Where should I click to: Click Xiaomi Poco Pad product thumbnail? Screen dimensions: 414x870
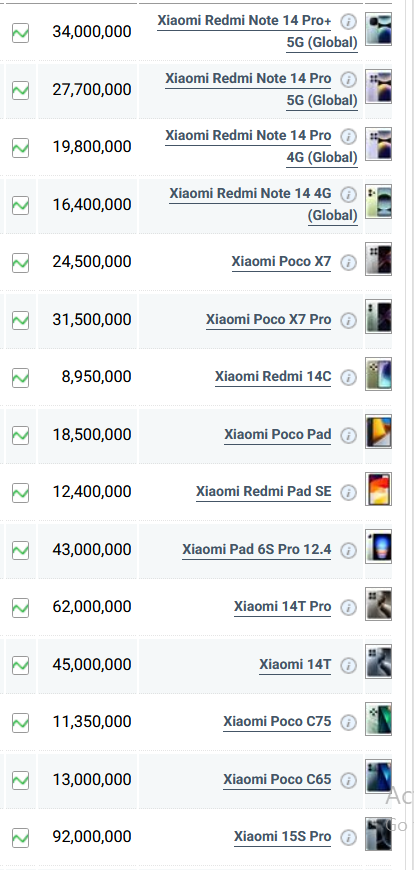click(378, 431)
